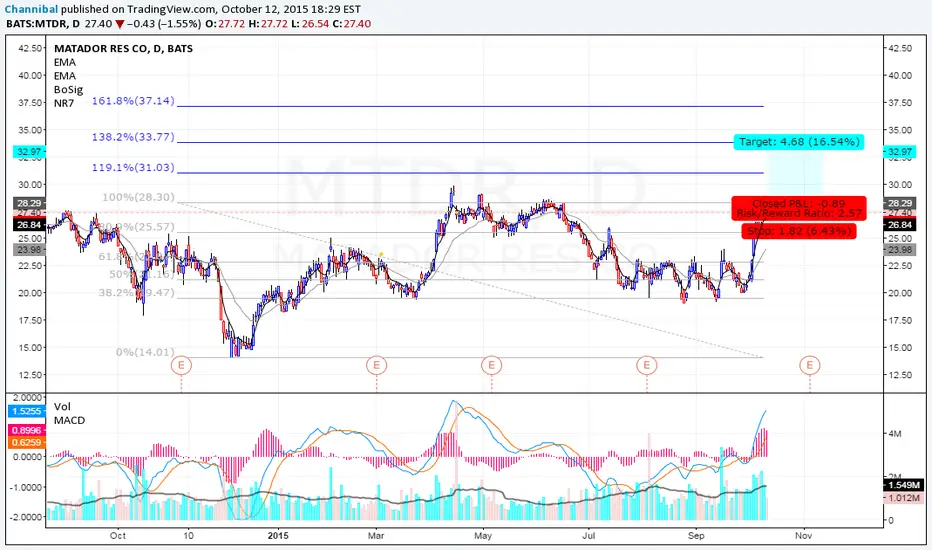Click the blue 1.5255 MACD value tag
The image size is (932, 550).
[26, 411]
